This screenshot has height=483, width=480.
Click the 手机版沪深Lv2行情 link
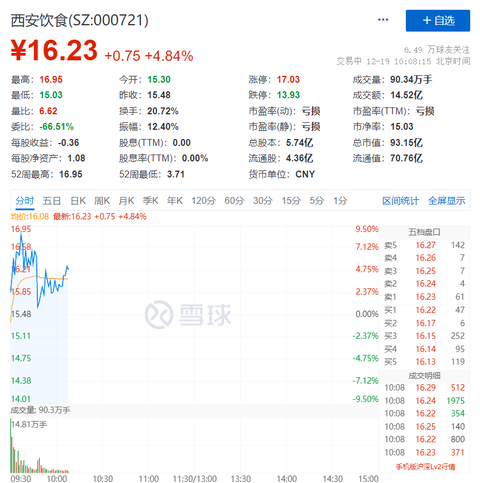(425, 467)
